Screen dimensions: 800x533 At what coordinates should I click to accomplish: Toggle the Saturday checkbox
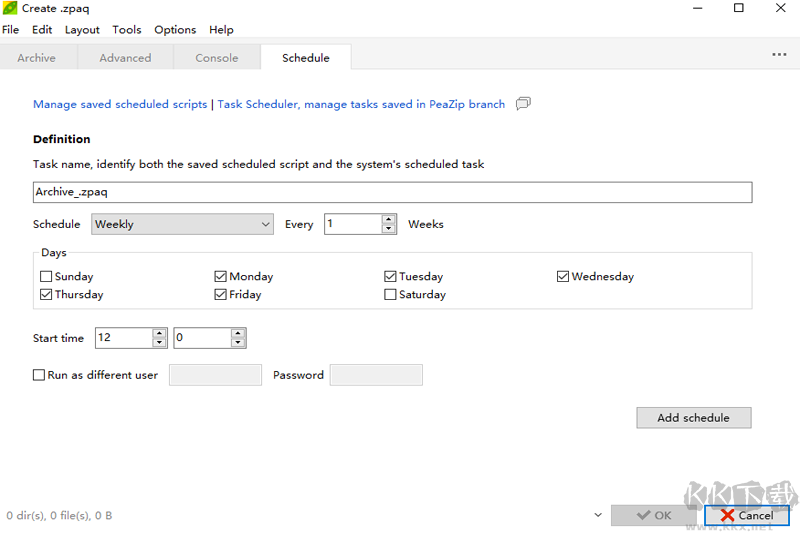(391, 295)
